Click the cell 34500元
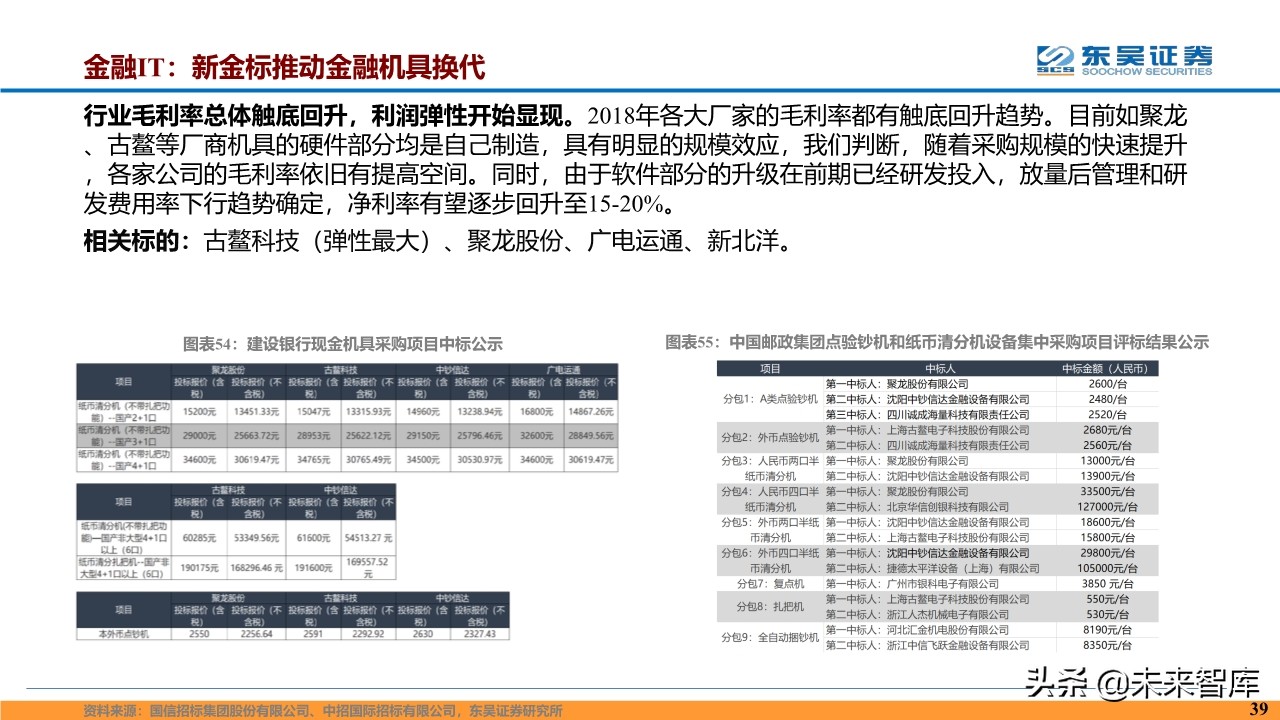 click(x=423, y=460)
